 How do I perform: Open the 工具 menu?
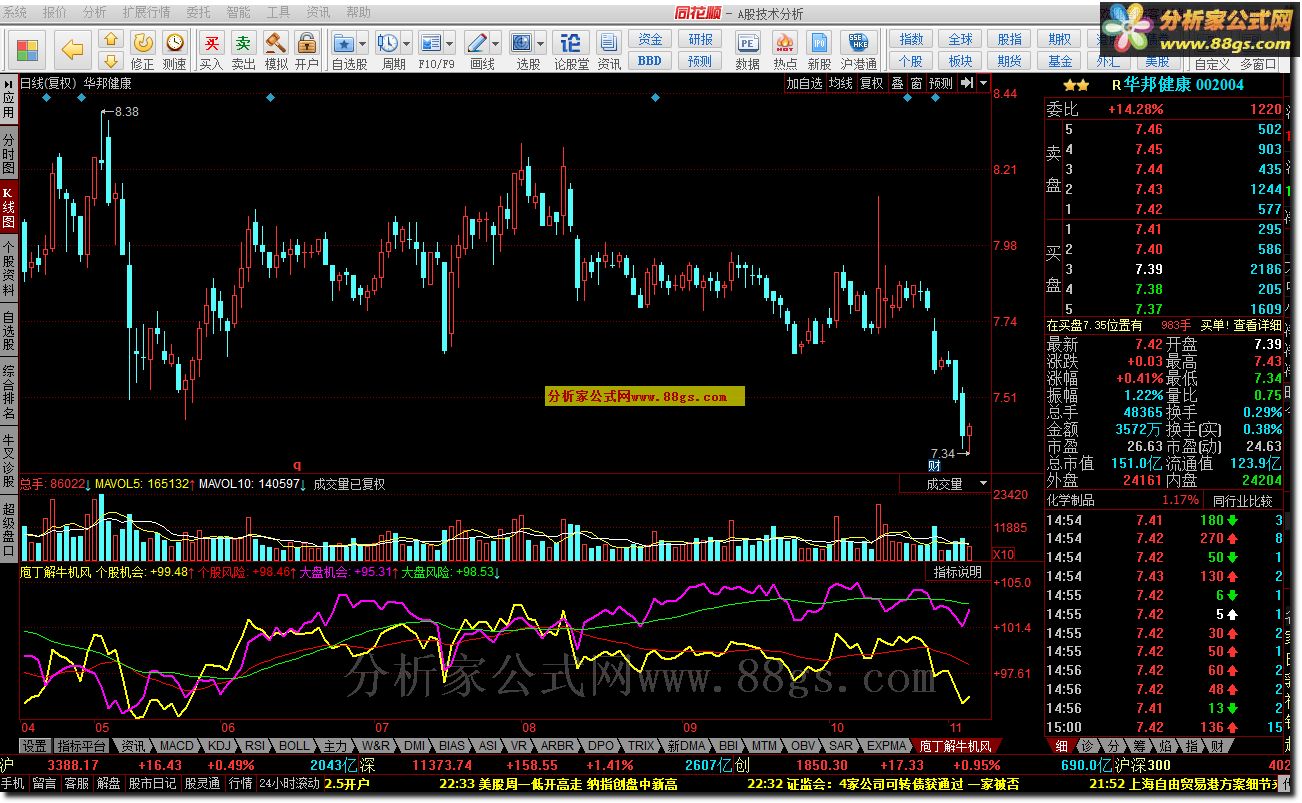(278, 13)
